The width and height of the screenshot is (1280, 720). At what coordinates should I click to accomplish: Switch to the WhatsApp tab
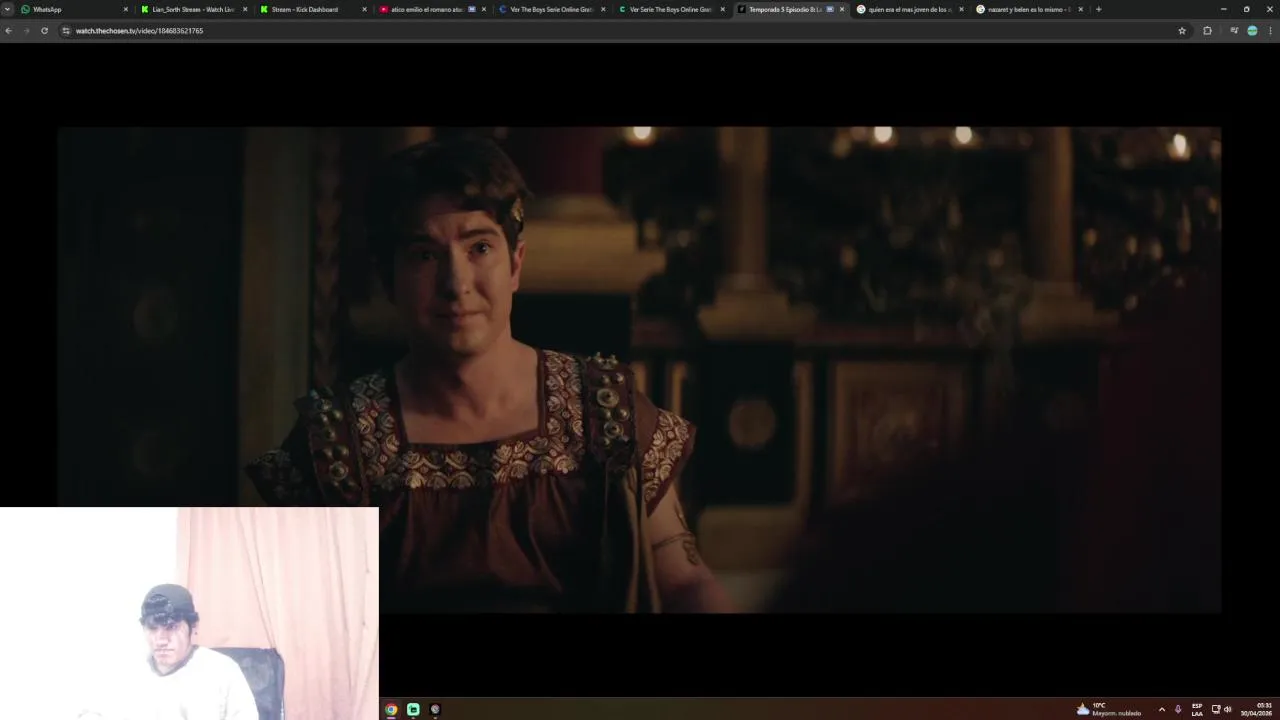tap(73, 9)
